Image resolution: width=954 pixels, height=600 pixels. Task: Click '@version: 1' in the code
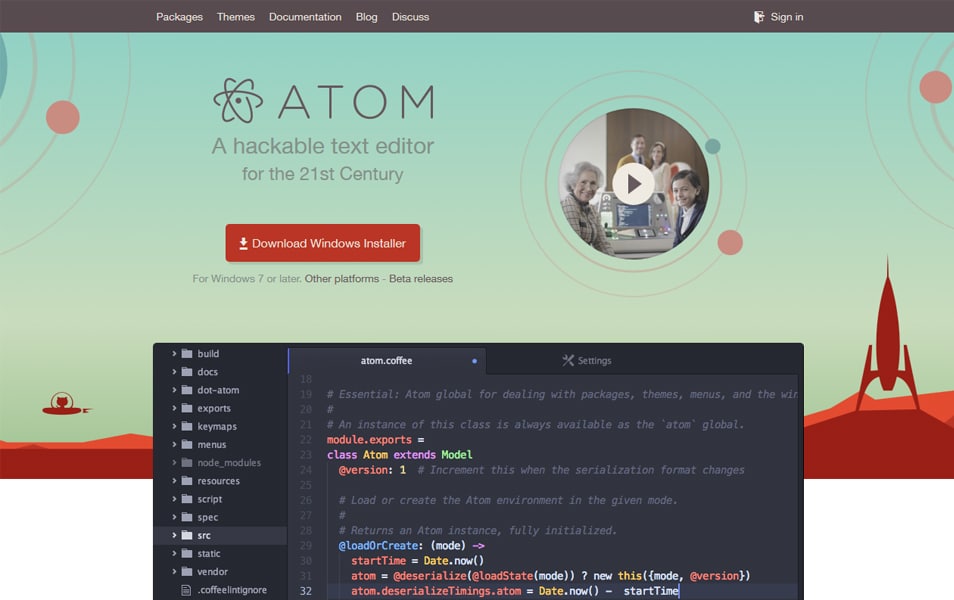coord(372,470)
